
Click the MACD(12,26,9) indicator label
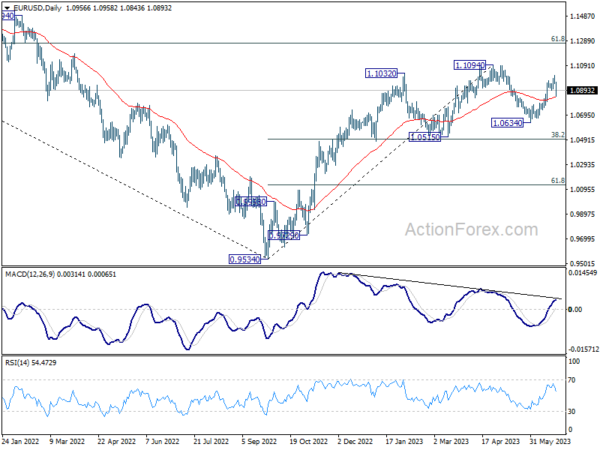pyautogui.click(x=30, y=274)
